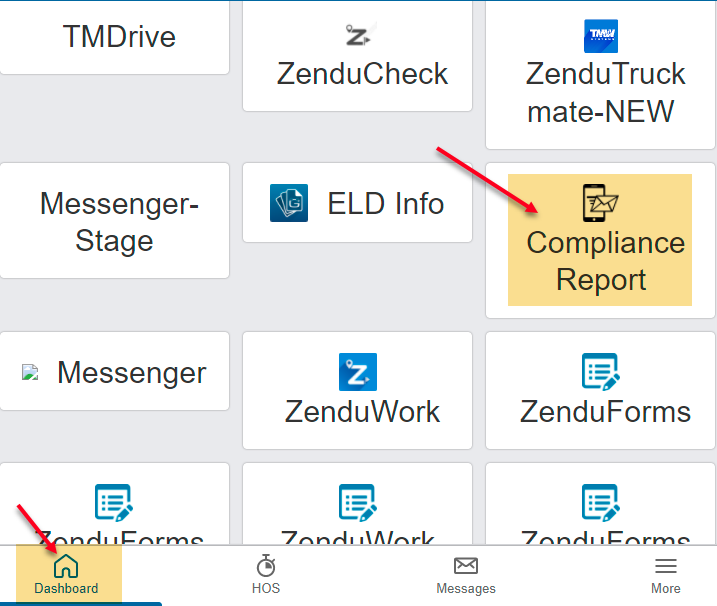Open the Messages tab
This screenshot has height=606, width=717.
(466, 574)
